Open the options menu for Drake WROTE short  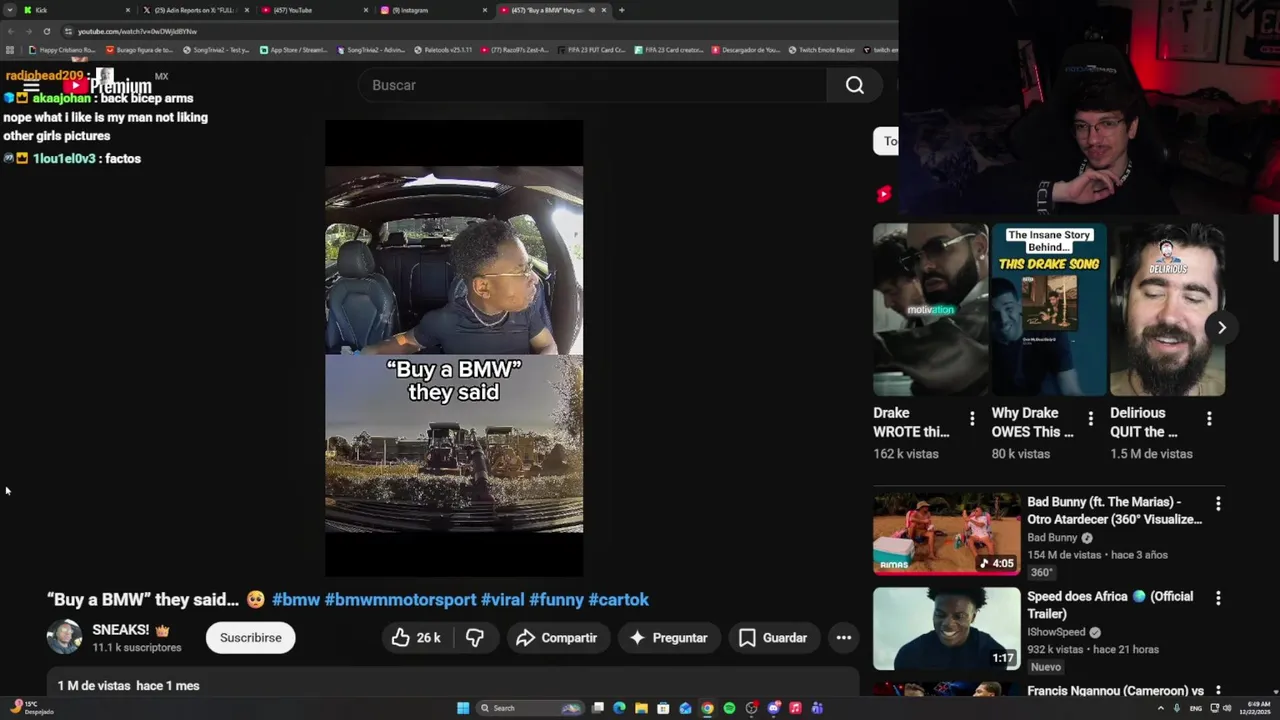(972, 418)
